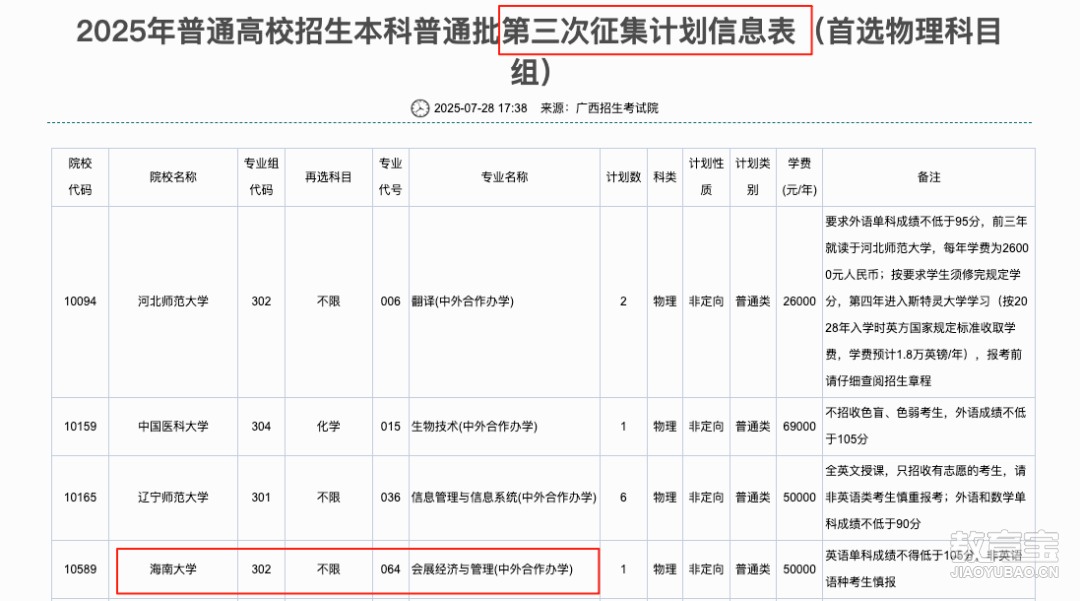Click the 会展经济与管理(中外合作办学) major cell
The width and height of the screenshot is (1080, 601).
504,569
